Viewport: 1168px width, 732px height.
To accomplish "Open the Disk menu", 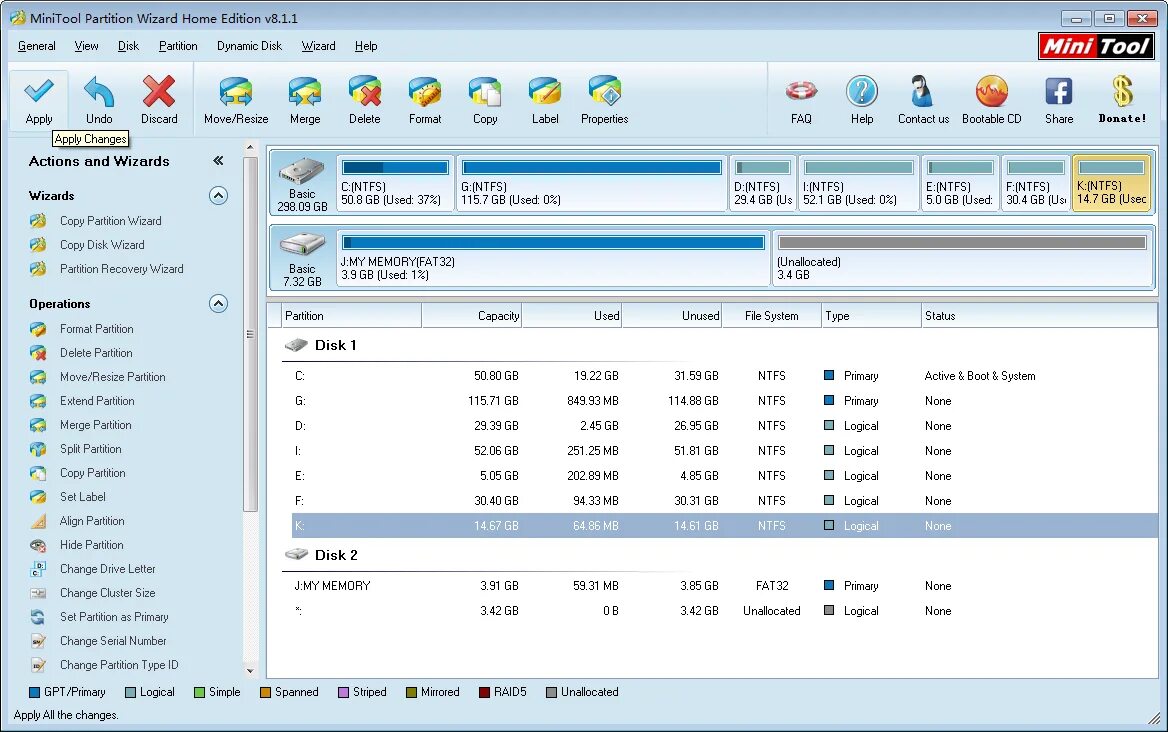I will (x=128, y=46).
